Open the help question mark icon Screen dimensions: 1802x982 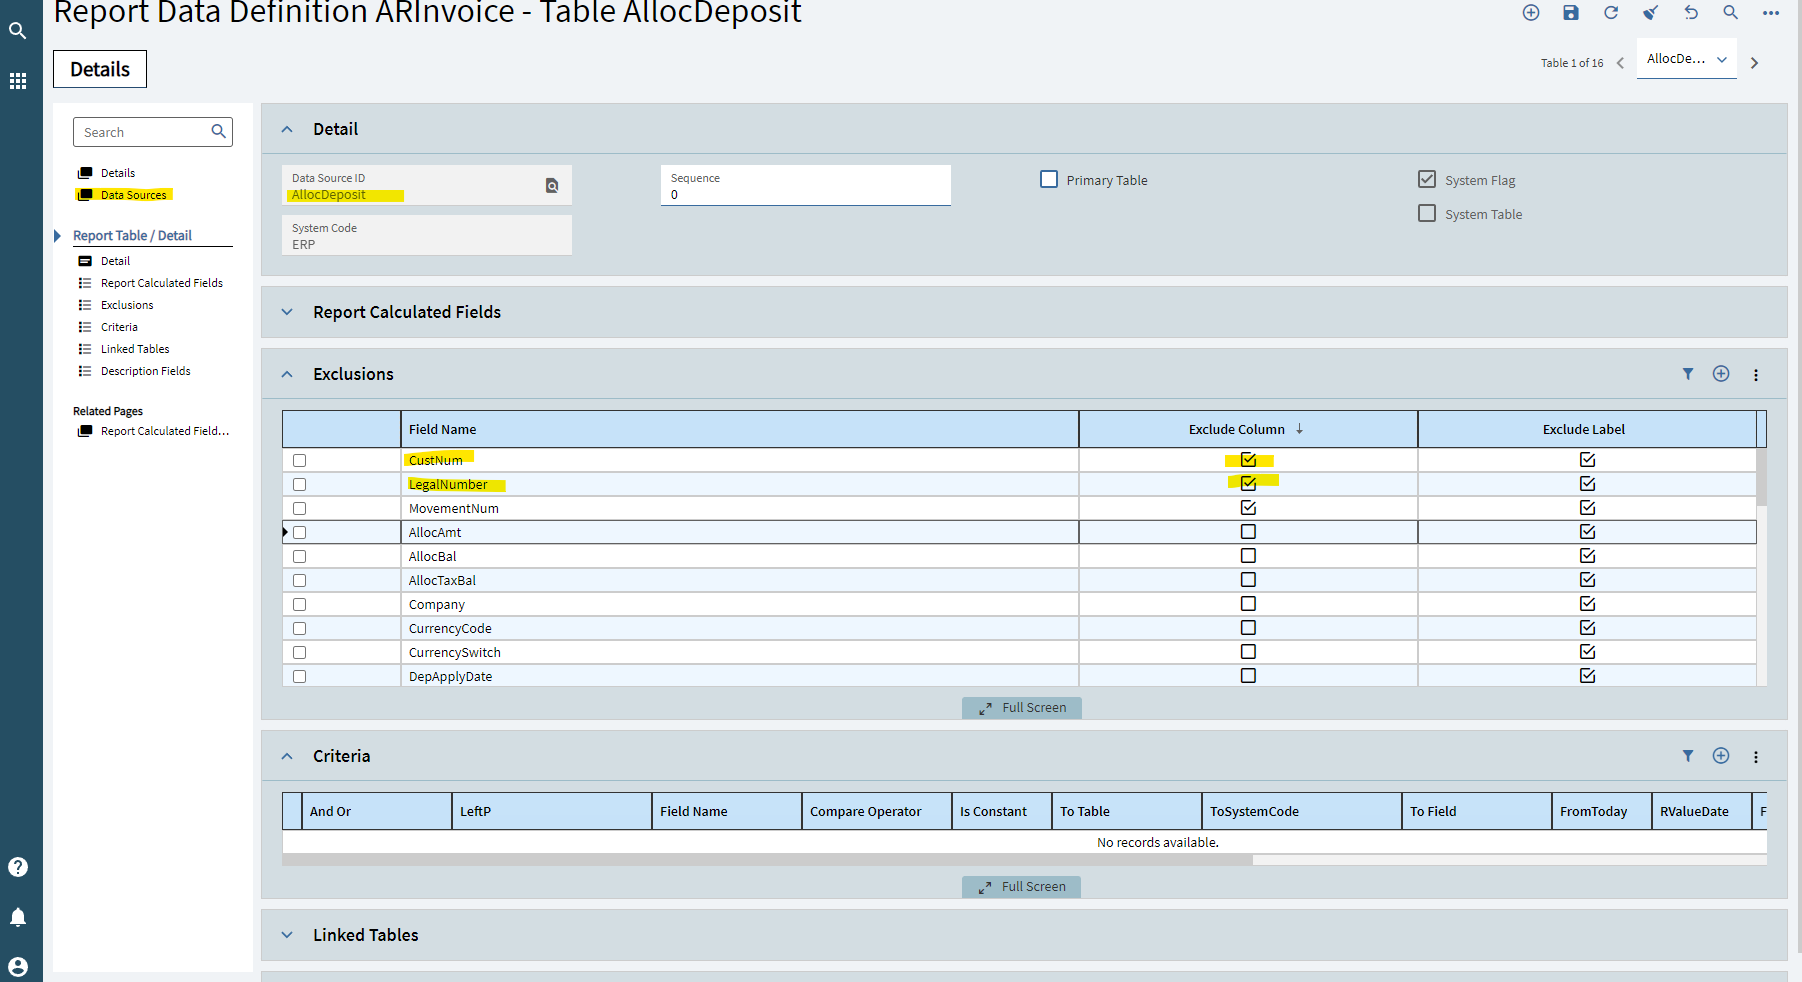18,867
